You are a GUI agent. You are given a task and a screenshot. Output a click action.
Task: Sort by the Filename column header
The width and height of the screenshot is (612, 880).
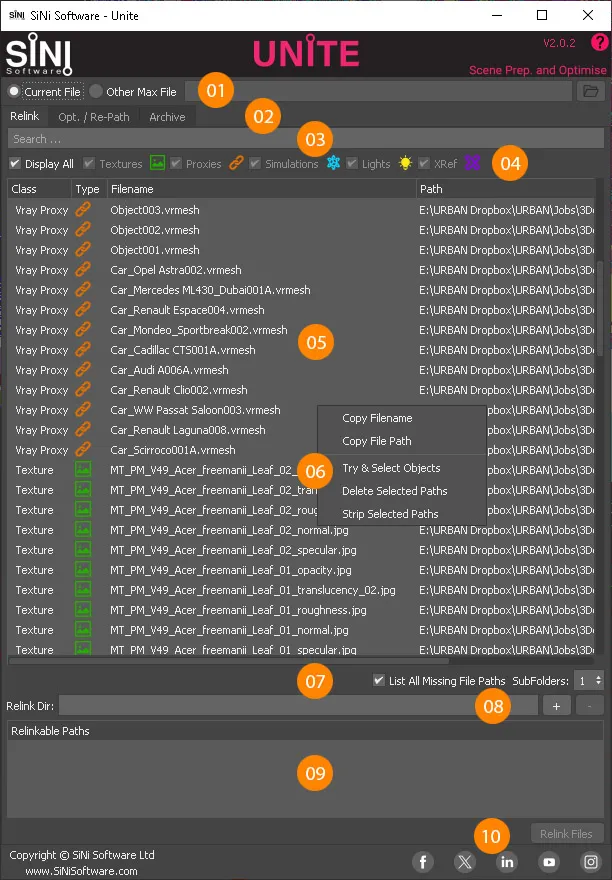[262, 189]
